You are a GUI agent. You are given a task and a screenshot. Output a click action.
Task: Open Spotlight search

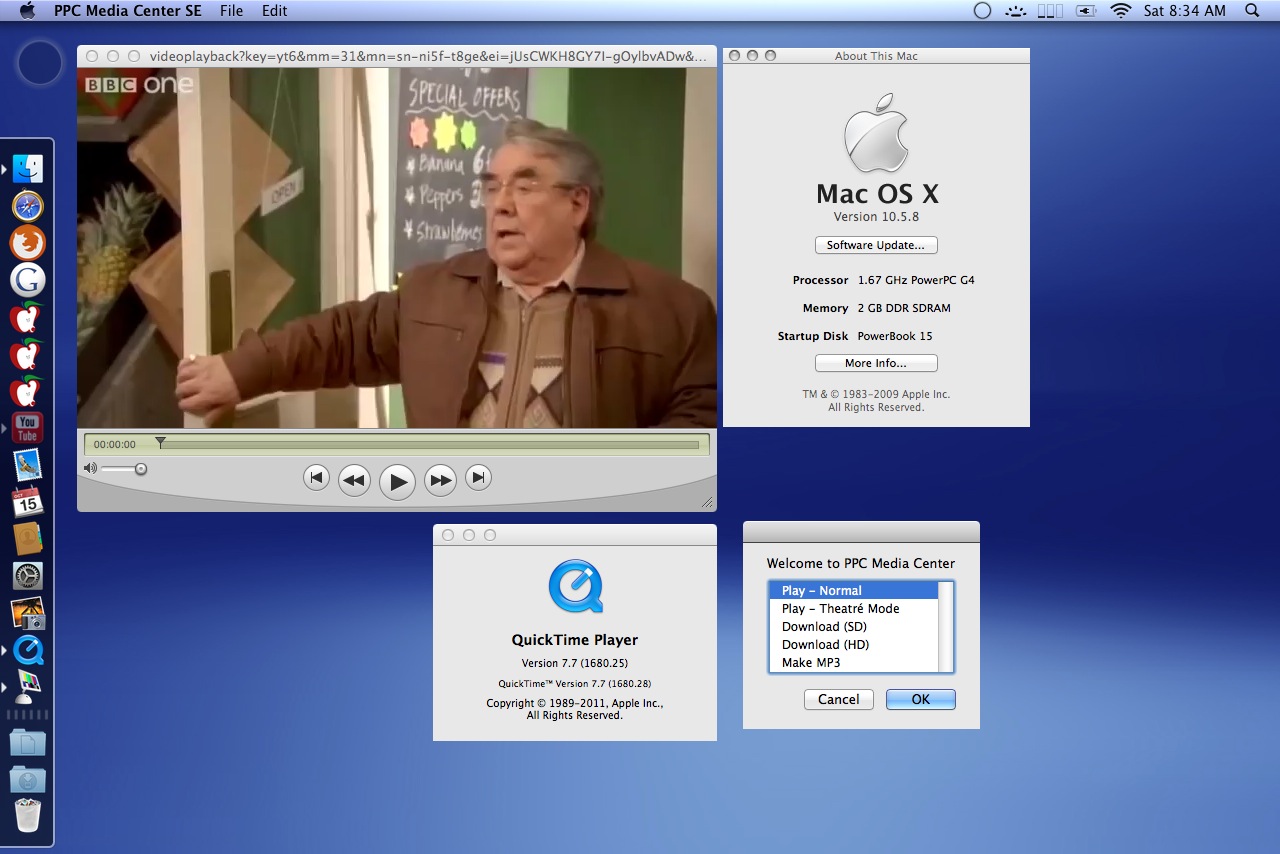pos(1252,11)
